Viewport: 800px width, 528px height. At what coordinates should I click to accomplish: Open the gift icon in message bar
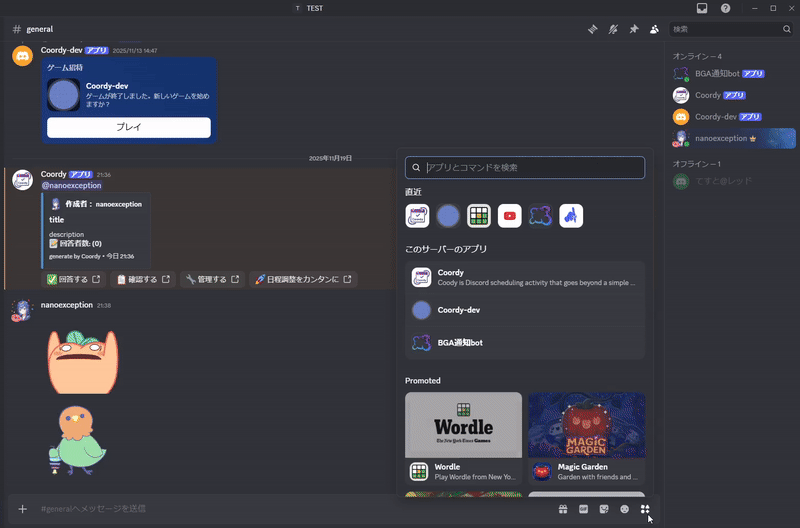pyautogui.click(x=563, y=509)
